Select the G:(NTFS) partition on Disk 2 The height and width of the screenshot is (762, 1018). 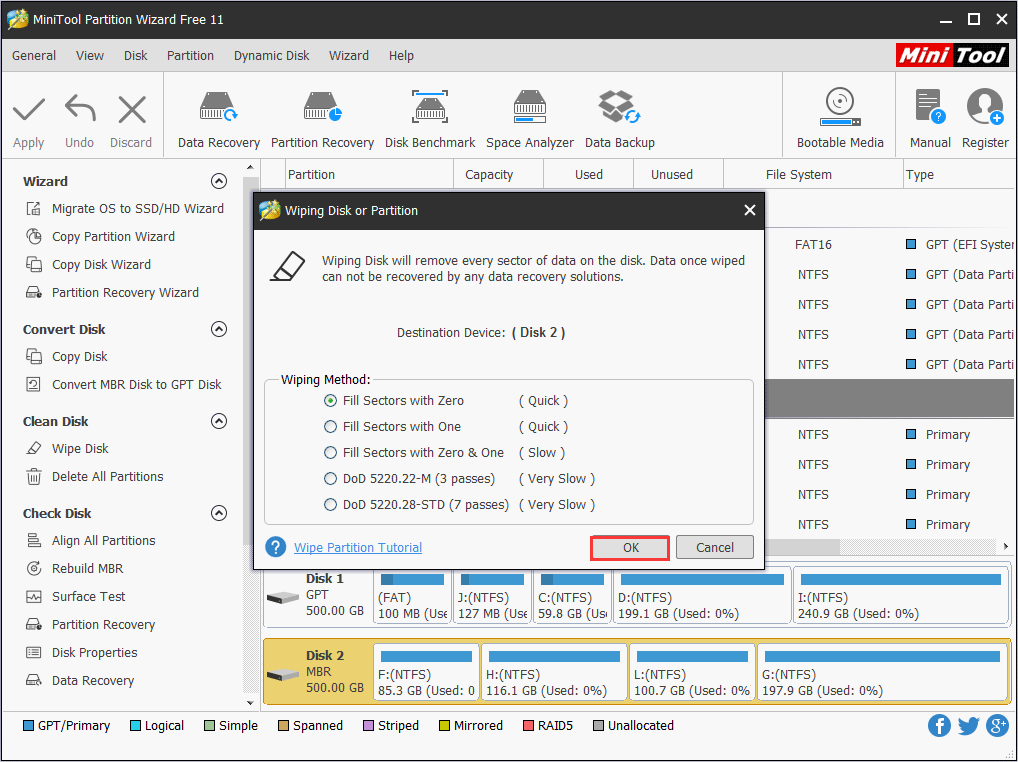coord(882,672)
